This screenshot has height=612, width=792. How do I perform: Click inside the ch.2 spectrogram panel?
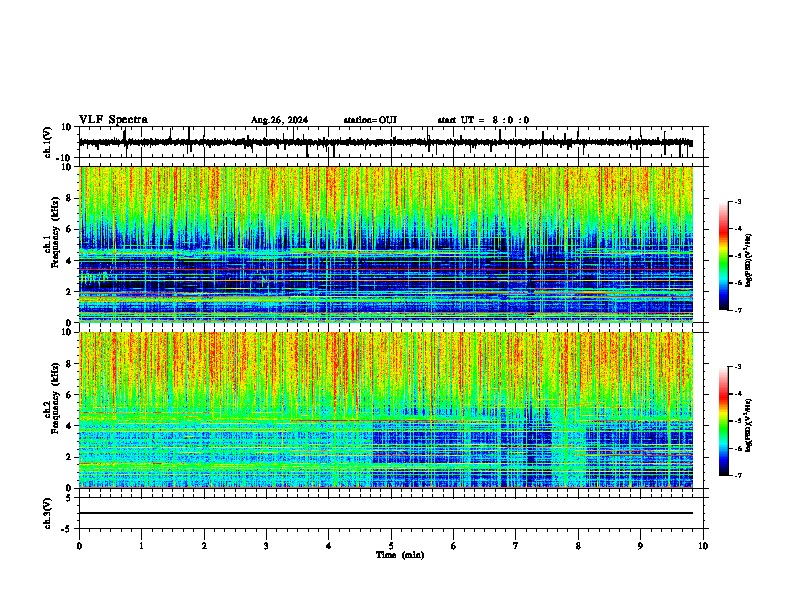coord(386,410)
